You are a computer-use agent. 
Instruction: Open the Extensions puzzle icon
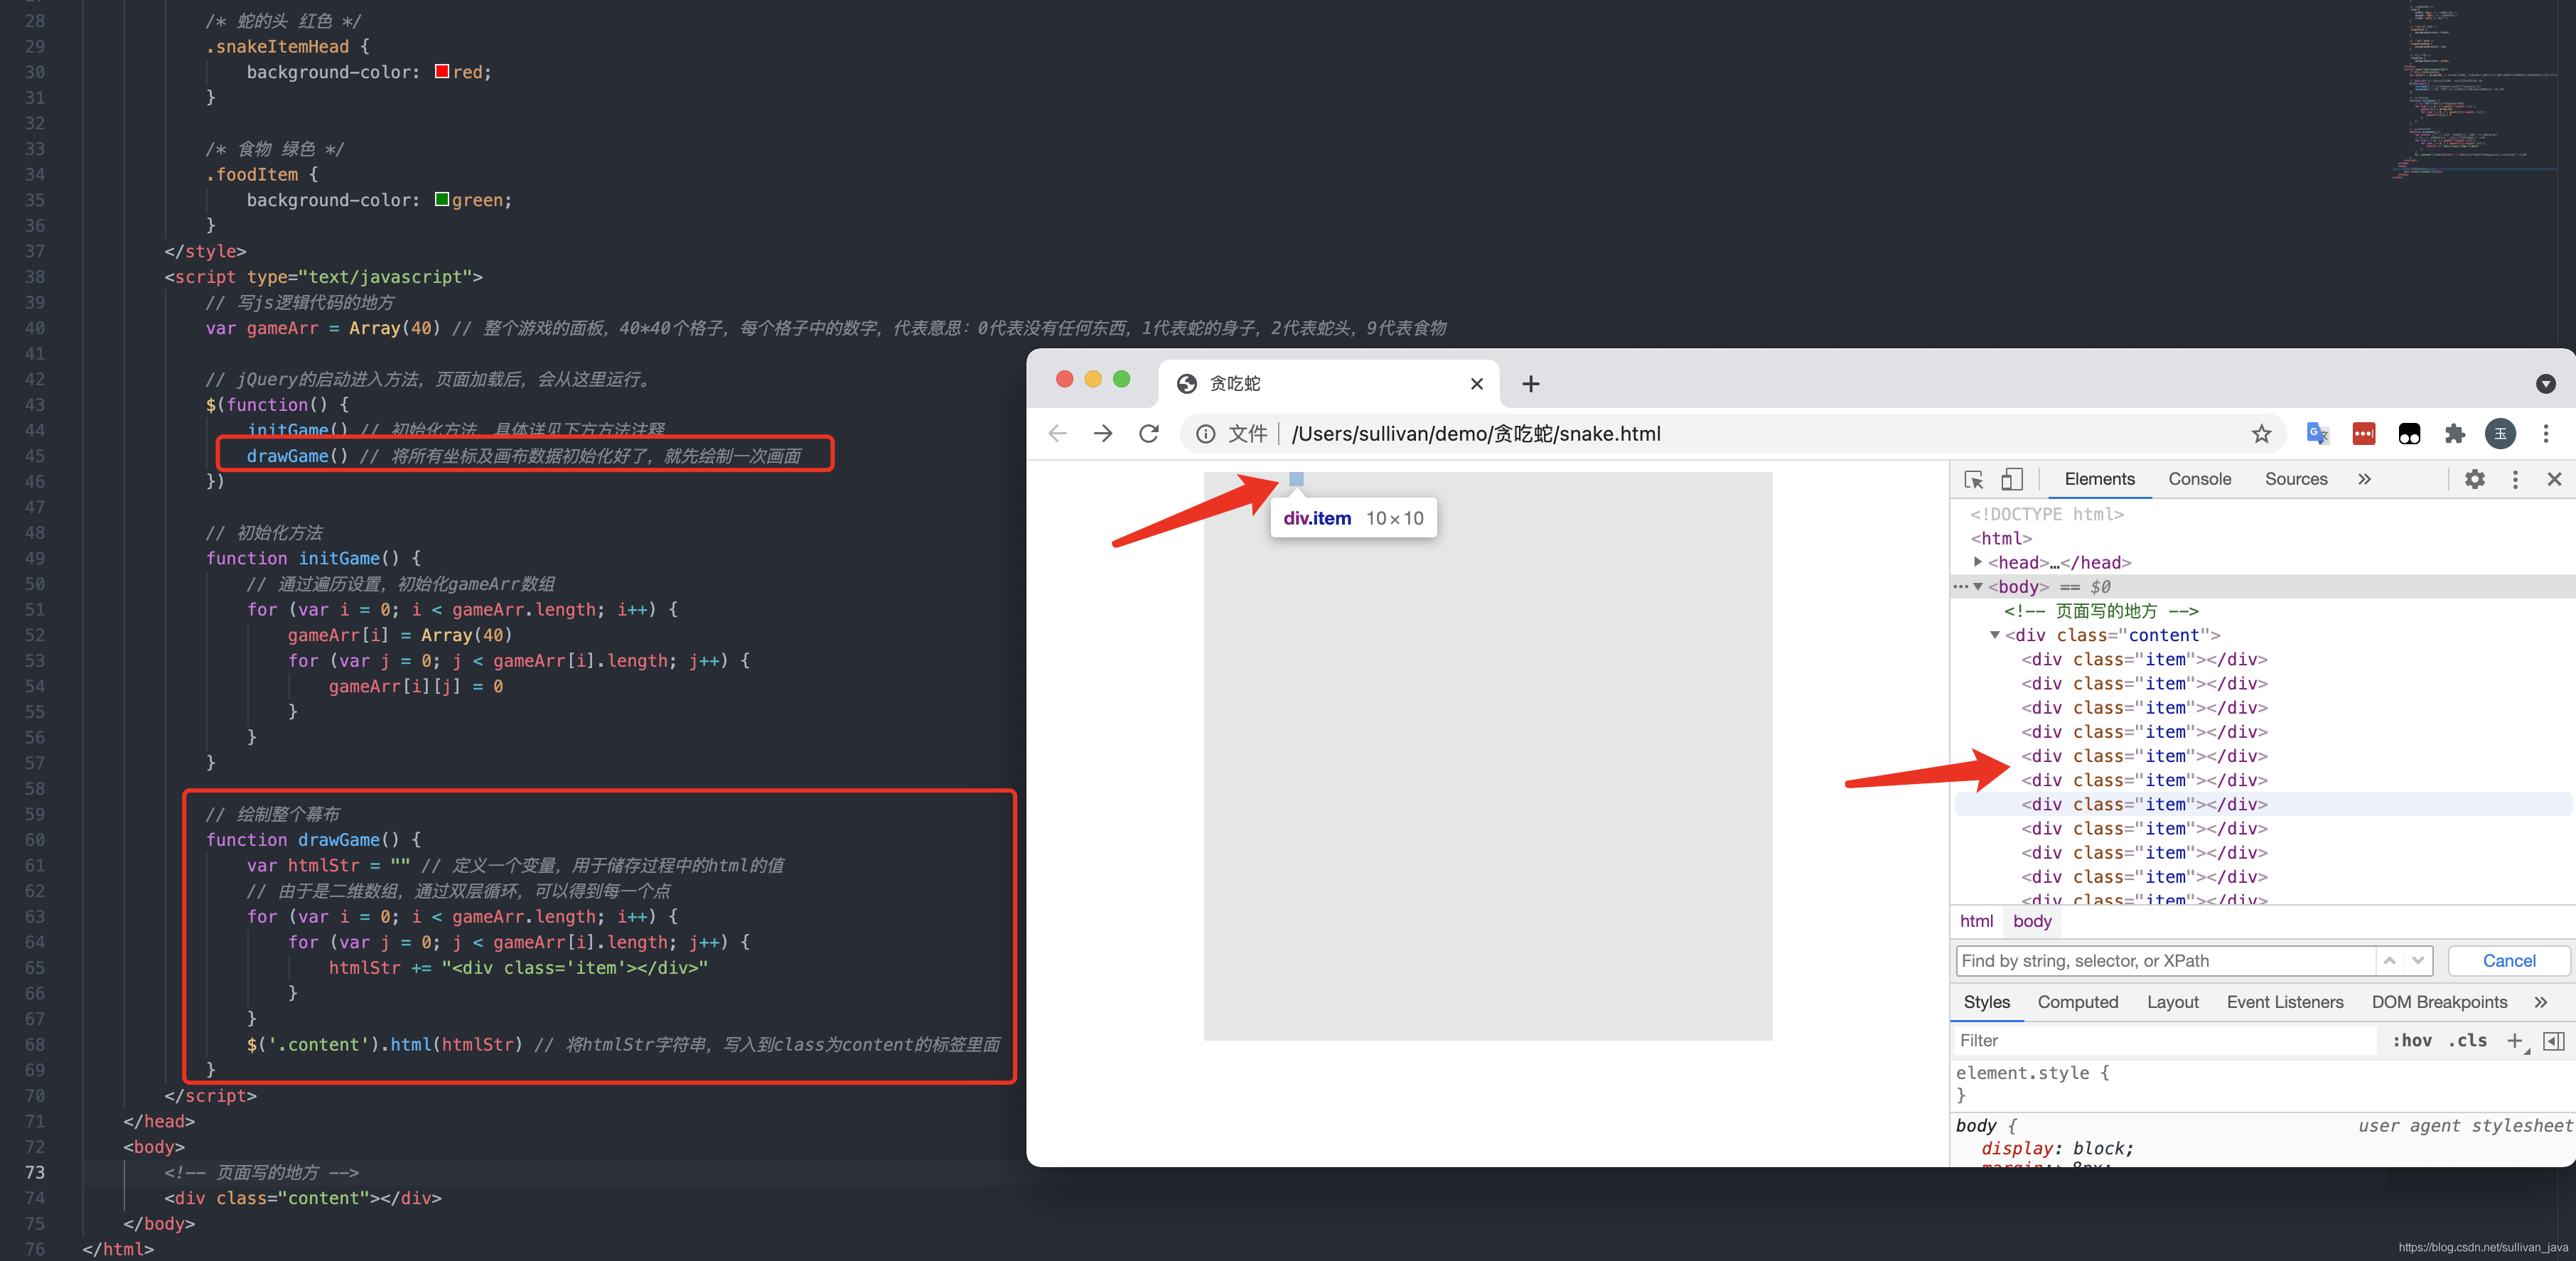[x=2454, y=434]
